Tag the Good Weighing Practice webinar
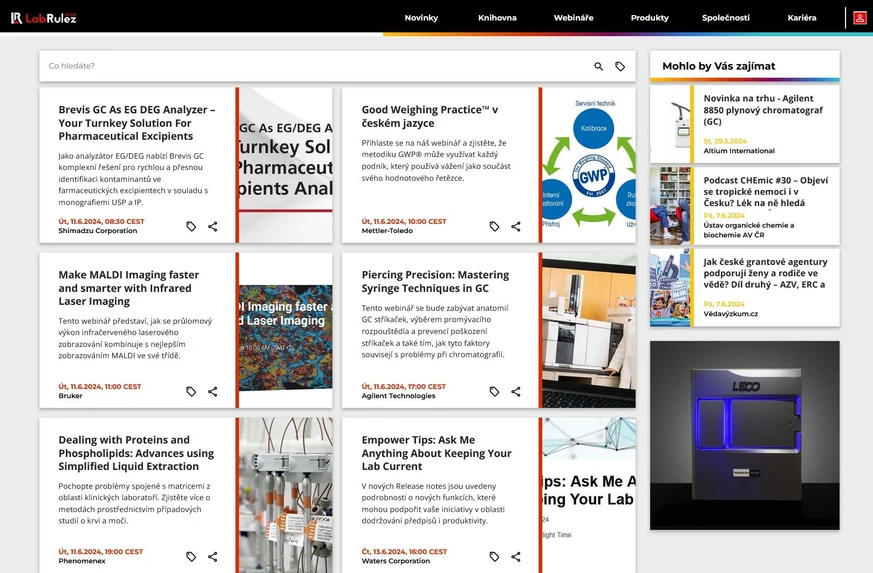 click(494, 227)
